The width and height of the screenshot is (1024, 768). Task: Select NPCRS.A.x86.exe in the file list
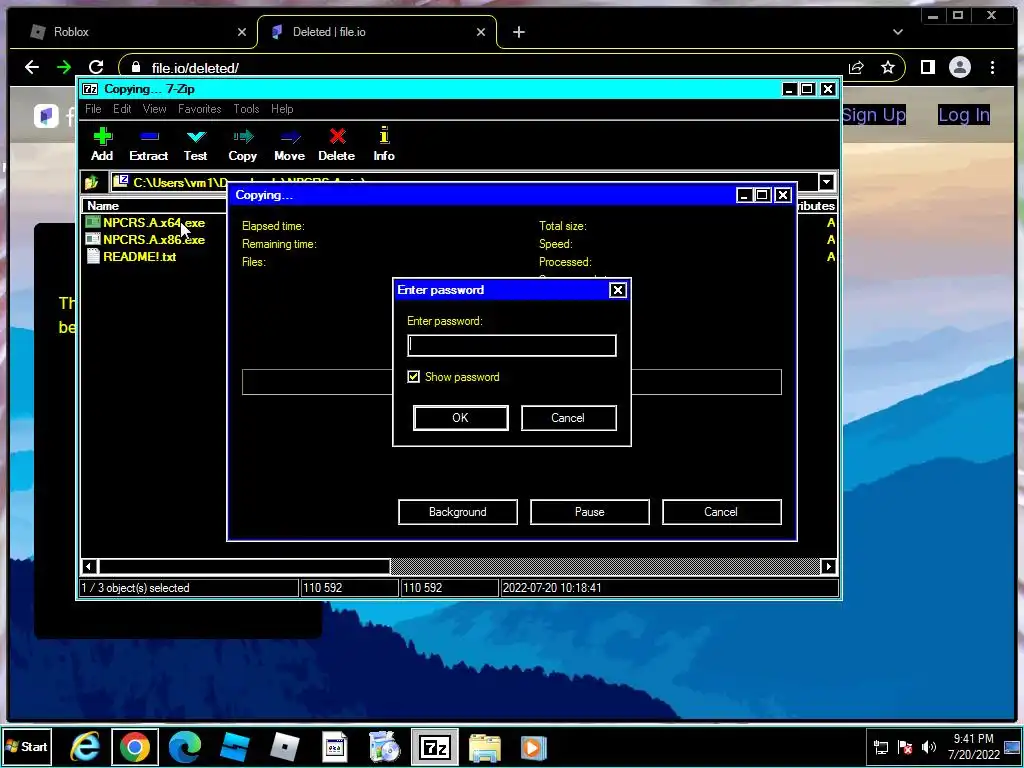(153, 240)
